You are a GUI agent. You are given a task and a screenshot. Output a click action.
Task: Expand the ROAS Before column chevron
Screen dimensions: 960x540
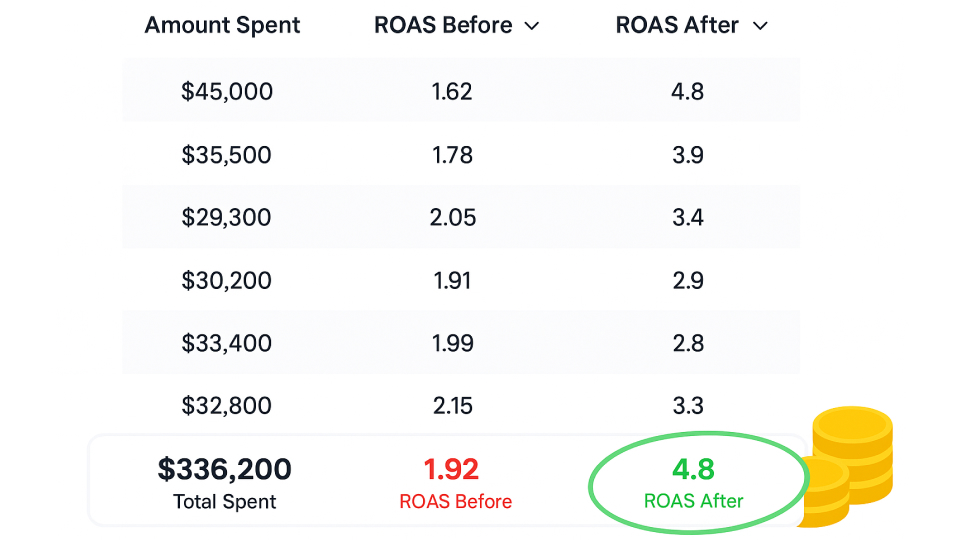[x=532, y=26]
